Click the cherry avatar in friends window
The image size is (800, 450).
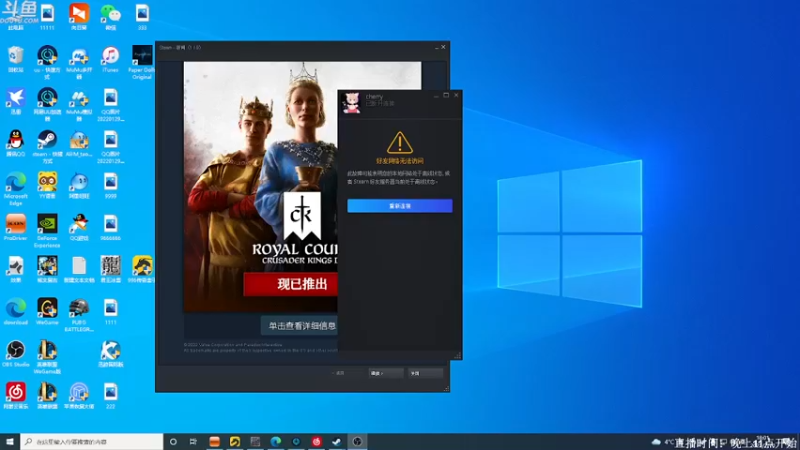point(352,102)
